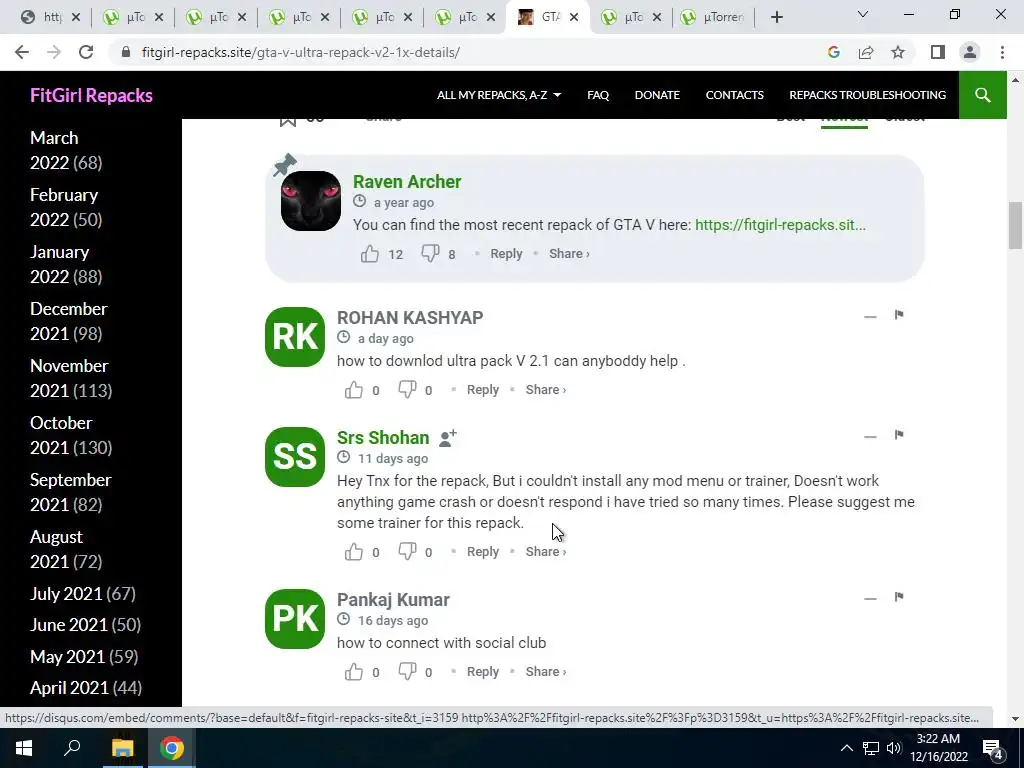Open the Chrome three-dot menu
This screenshot has height=768, width=1024.
(1002, 52)
